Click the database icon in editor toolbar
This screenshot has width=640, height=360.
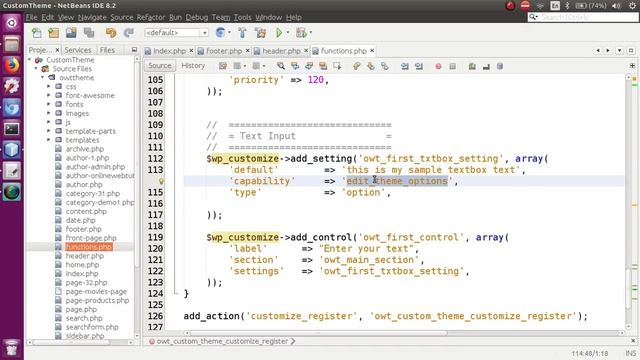[x=500, y=66]
